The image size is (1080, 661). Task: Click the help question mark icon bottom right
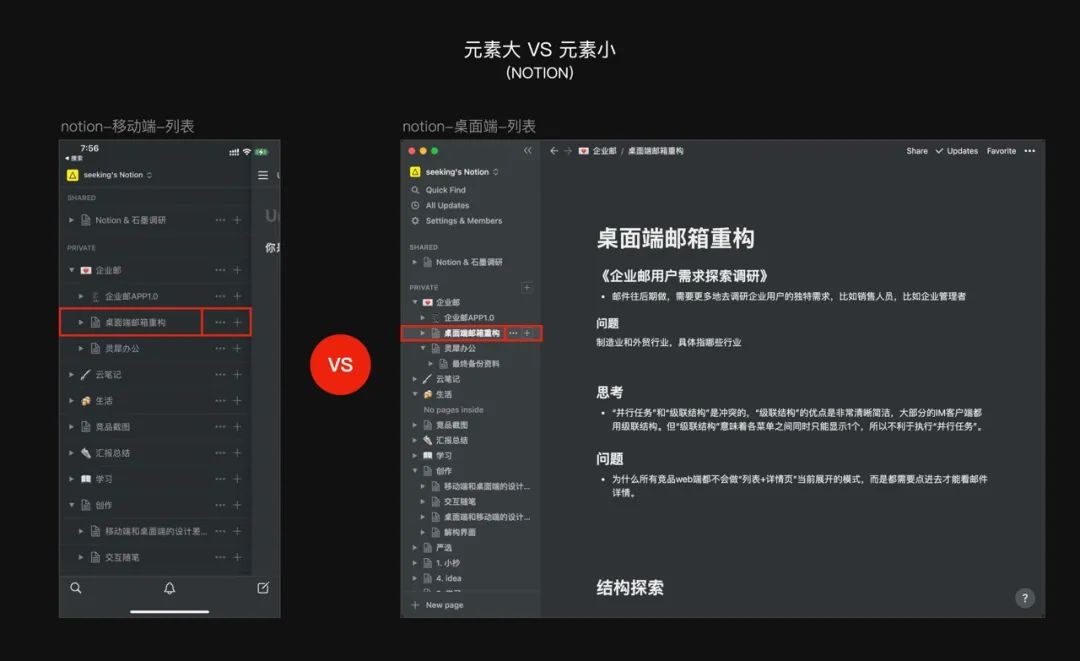[x=1024, y=597]
